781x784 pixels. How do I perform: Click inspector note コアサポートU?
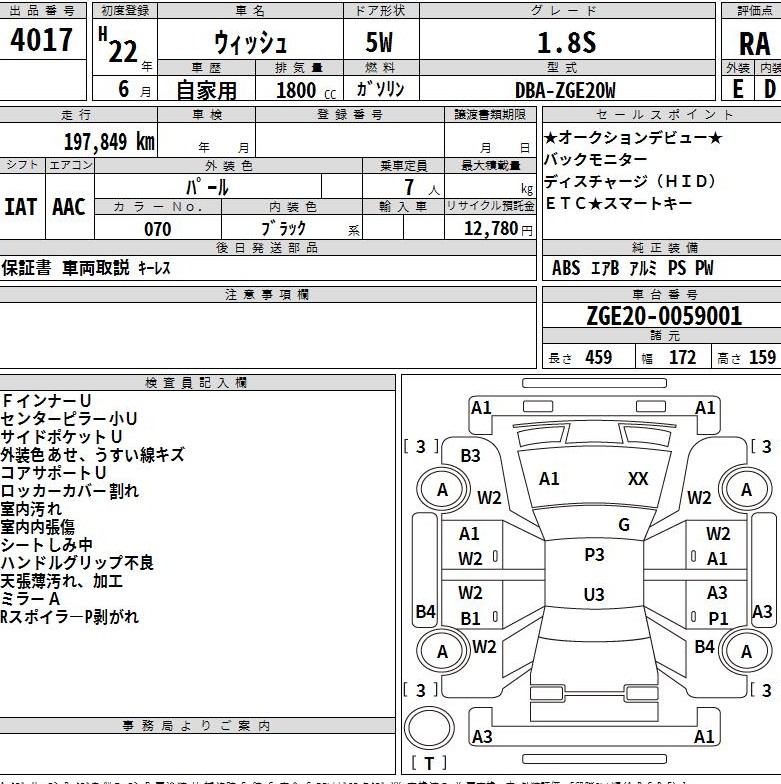54,473
